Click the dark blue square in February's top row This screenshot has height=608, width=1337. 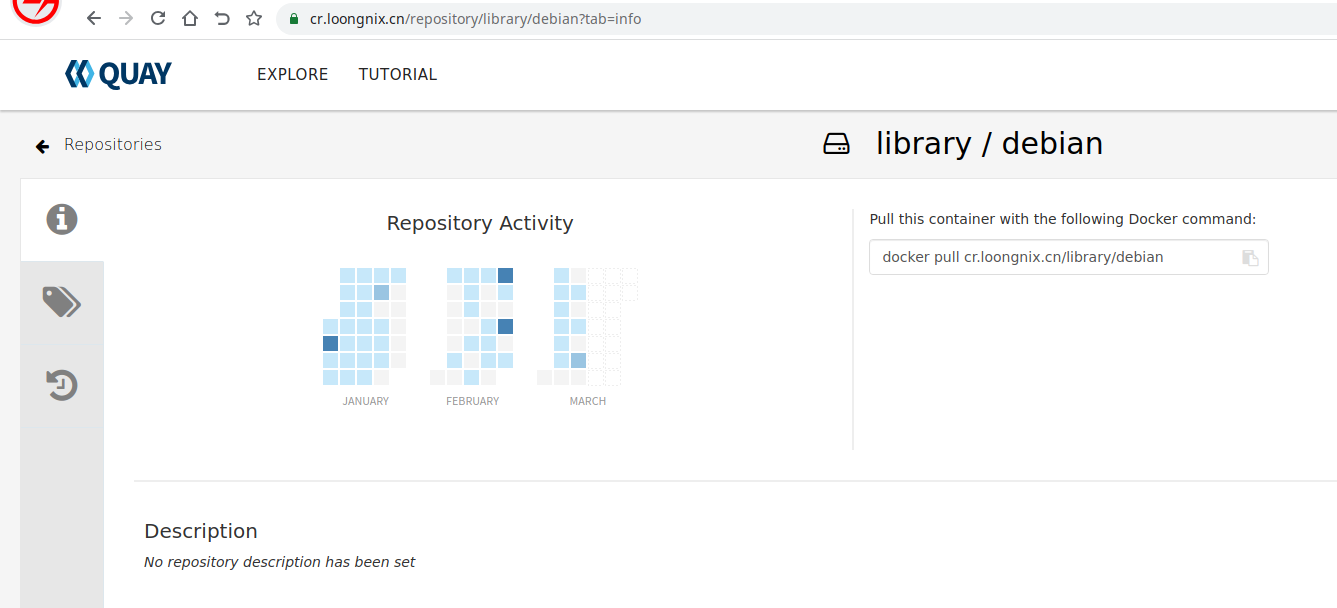pyautogui.click(x=505, y=275)
